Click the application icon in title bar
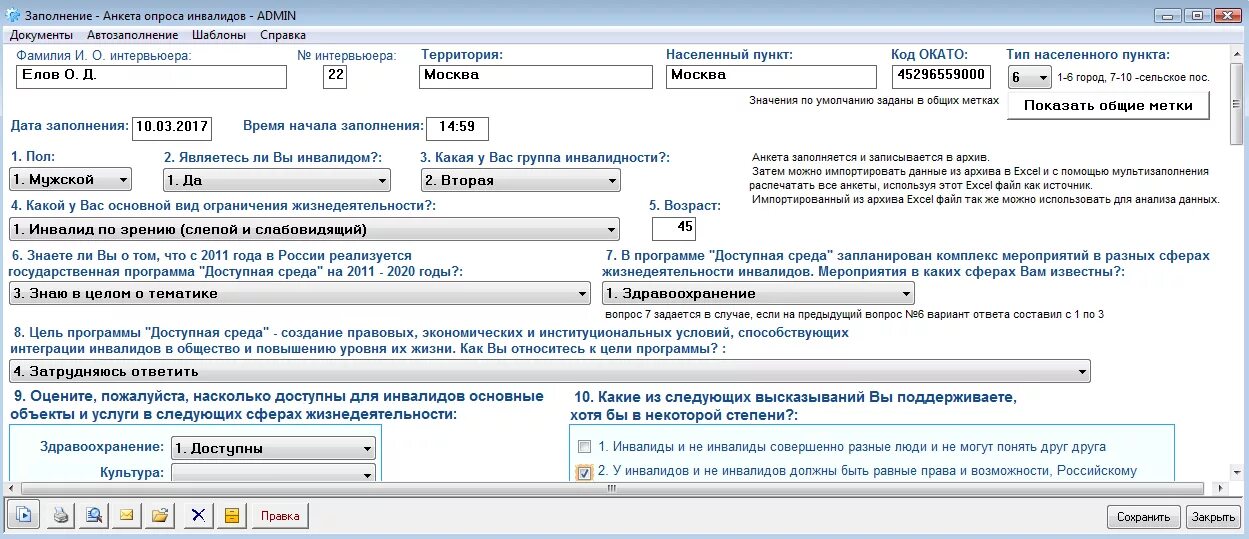This screenshot has width=1249, height=539. point(13,15)
